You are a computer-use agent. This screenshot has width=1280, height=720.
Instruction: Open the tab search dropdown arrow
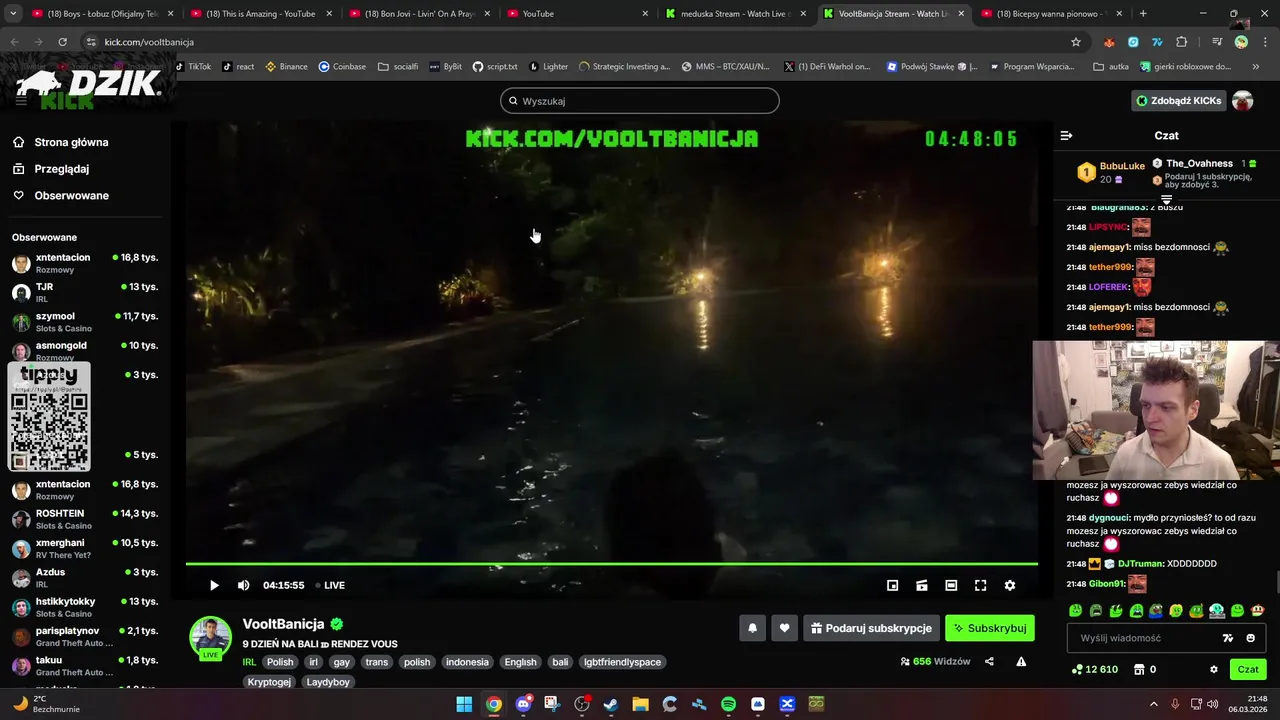click(13, 14)
